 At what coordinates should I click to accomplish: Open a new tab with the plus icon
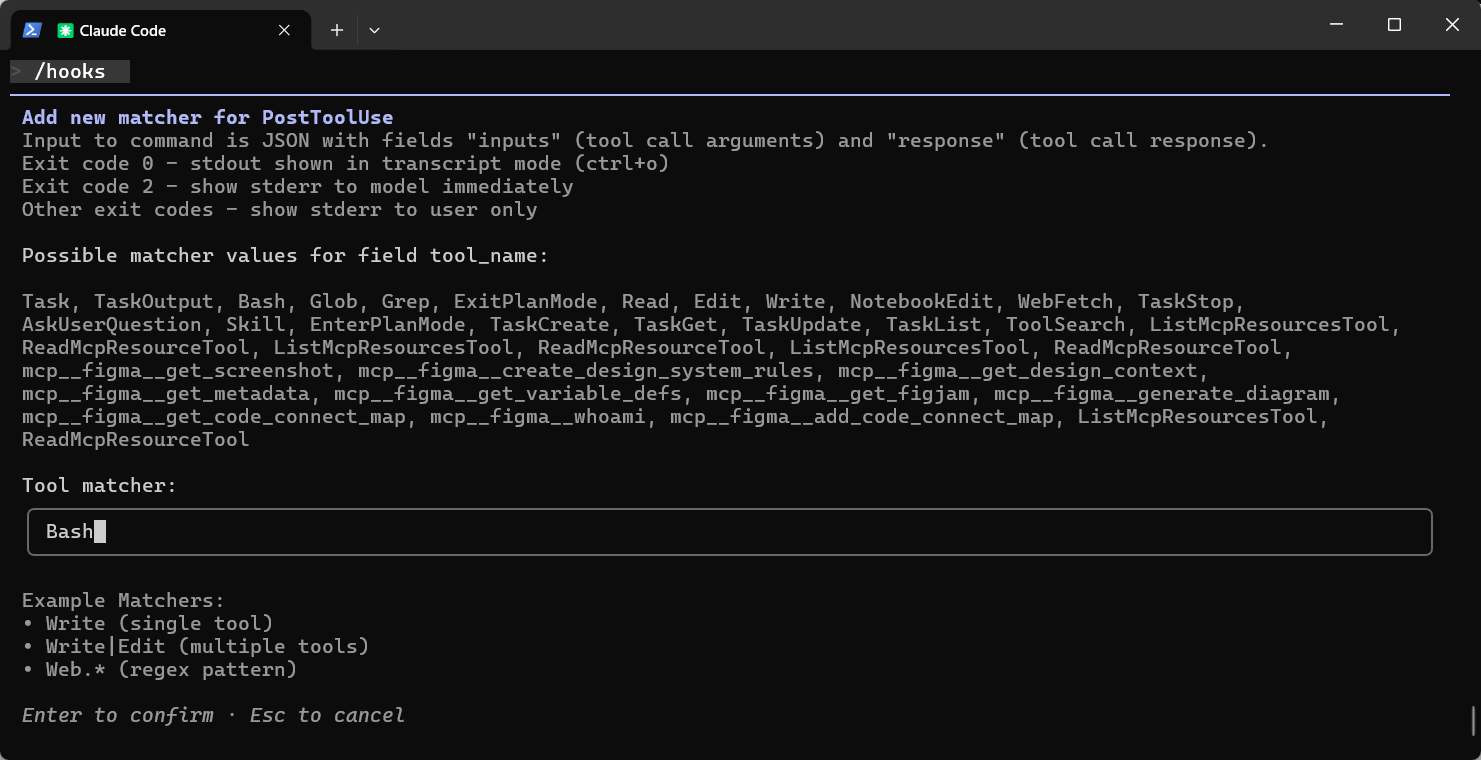tap(337, 30)
